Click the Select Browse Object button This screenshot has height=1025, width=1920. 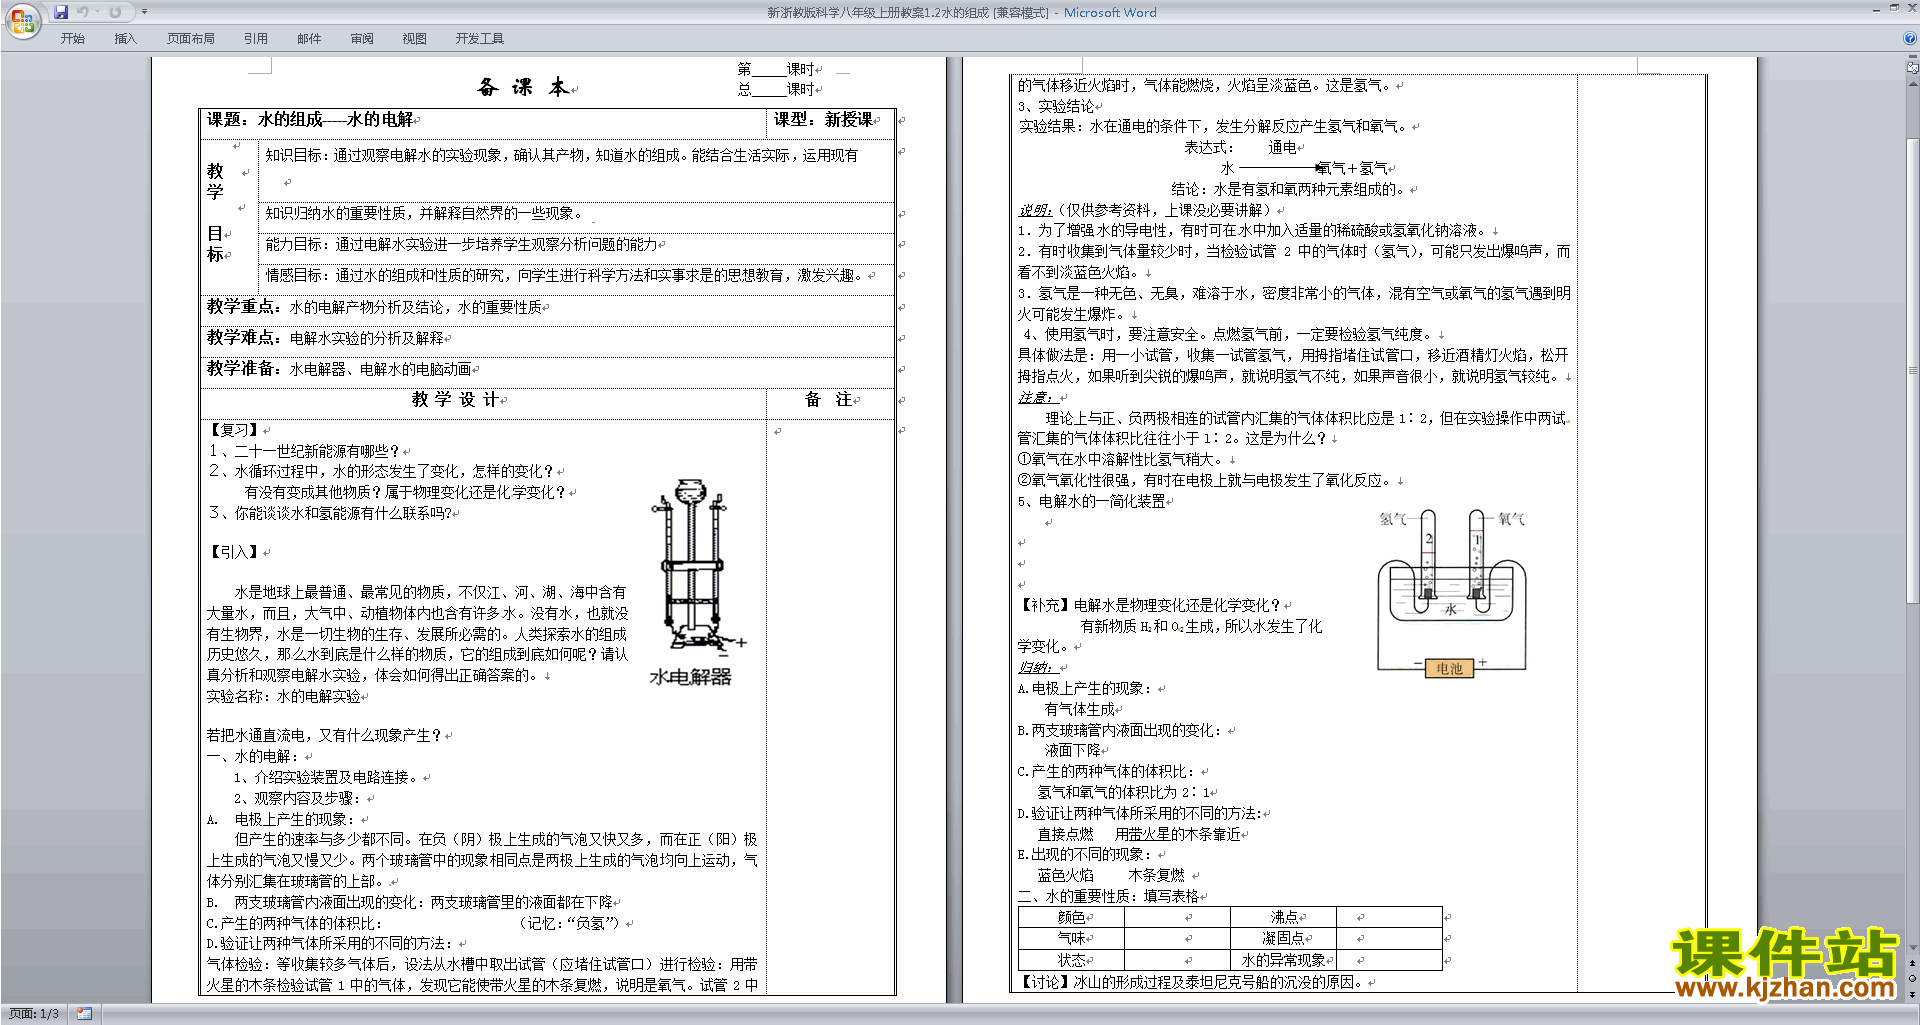click(1913, 978)
